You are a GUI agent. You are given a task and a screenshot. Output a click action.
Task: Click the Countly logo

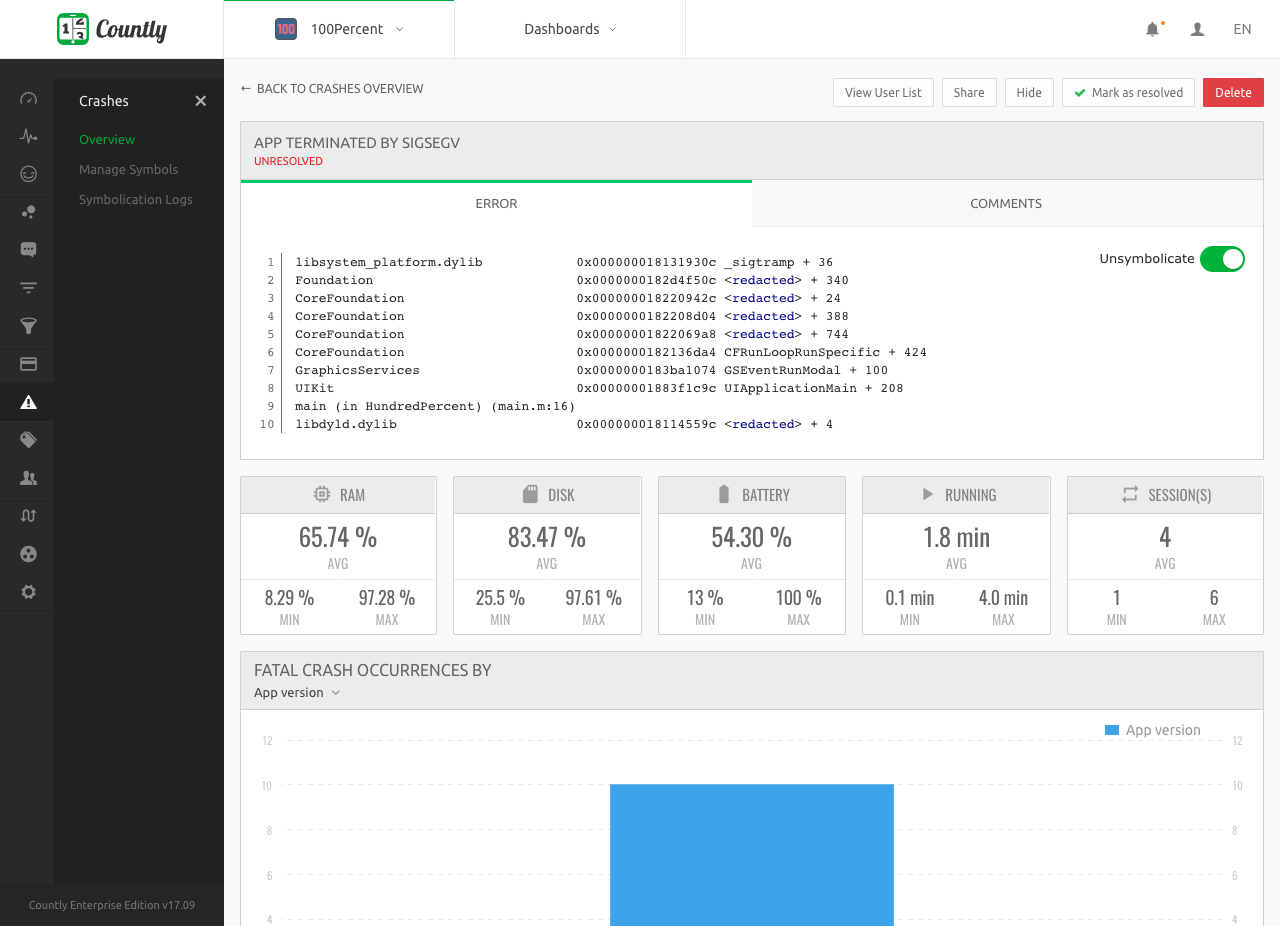pyautogui.click(x=112, y=29)
